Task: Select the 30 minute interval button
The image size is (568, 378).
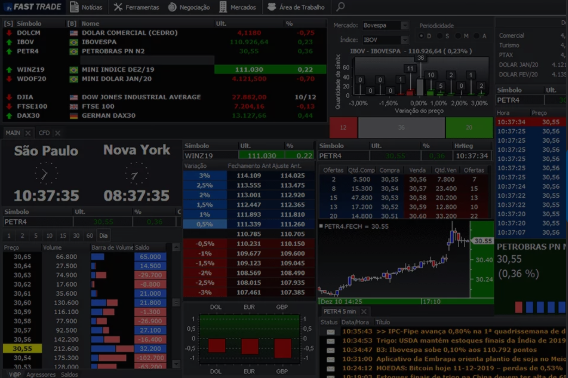Action: (x=76, y=236)
